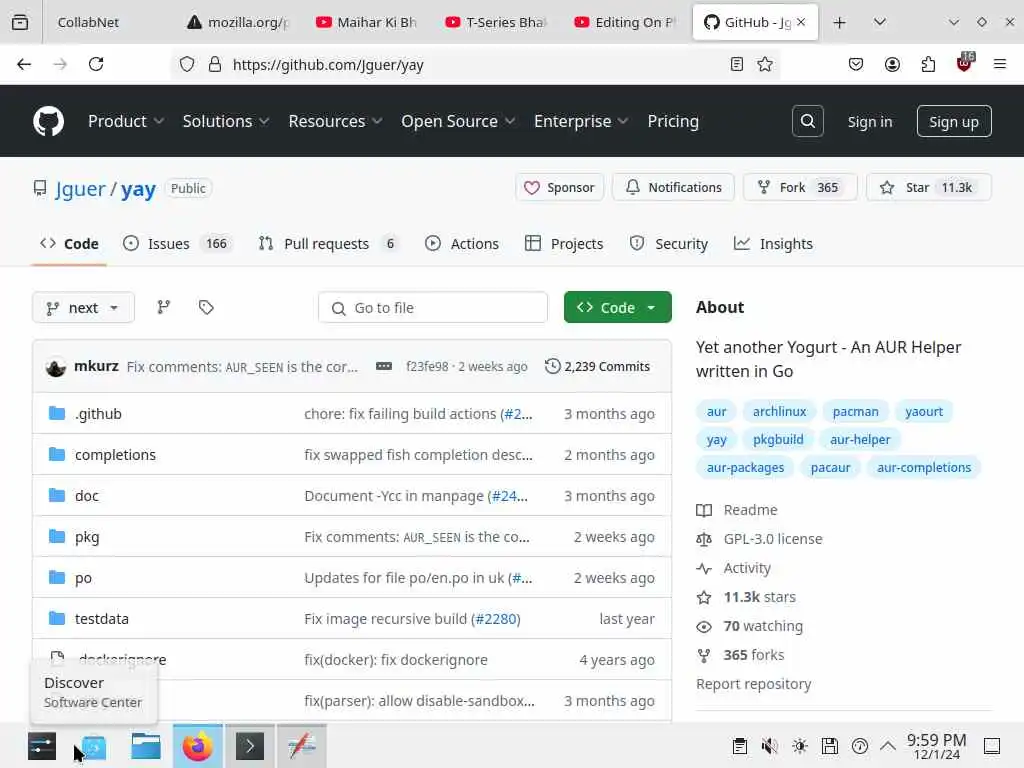Expand Resources dropdown
Viewport: 1024px width, 768px height.
[335, 121]
